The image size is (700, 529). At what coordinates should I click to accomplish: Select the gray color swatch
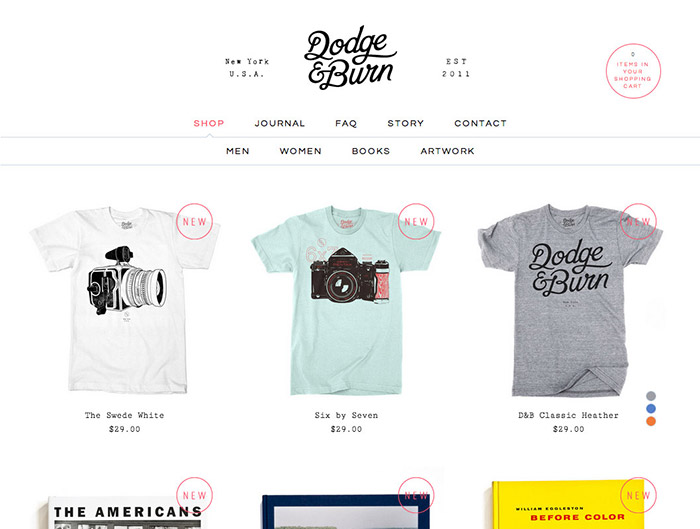tap(651, 396)
